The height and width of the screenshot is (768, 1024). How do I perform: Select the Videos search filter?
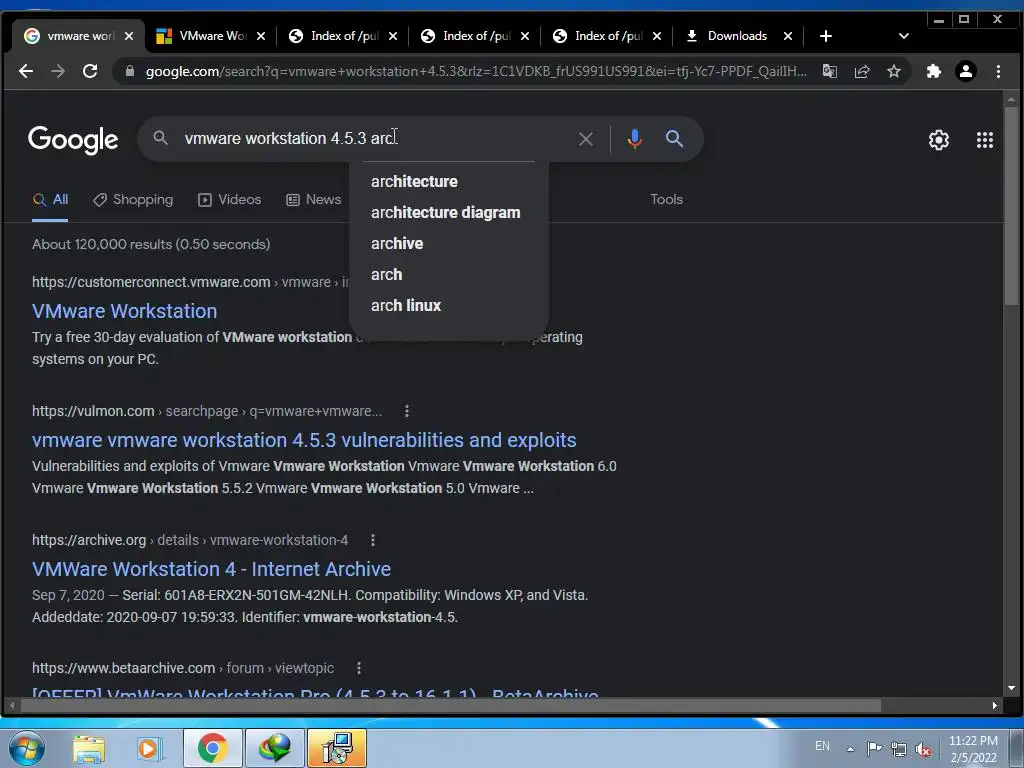(x=229, y=199)
